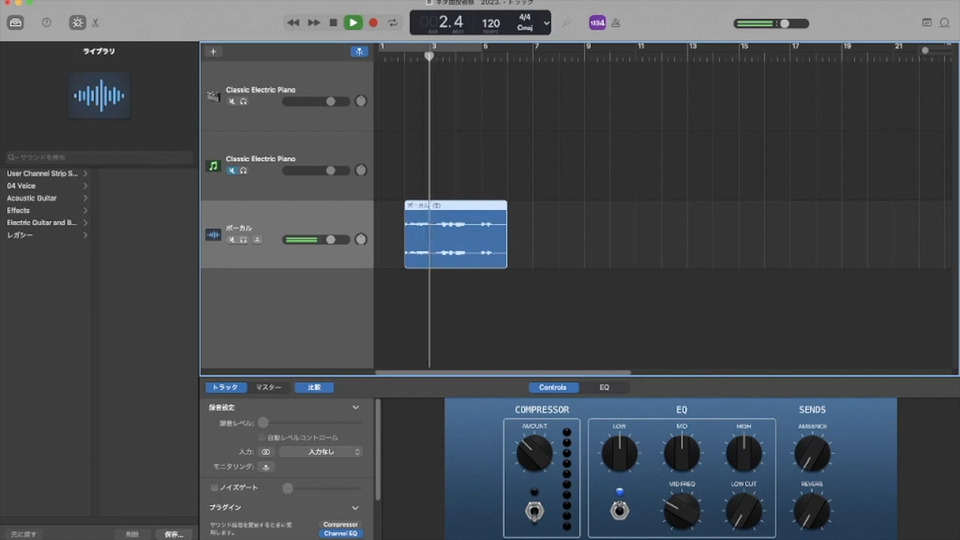Open the 入力なし input dropdown
The height and width of the screenshot is (540, 960).
(320, 452)
